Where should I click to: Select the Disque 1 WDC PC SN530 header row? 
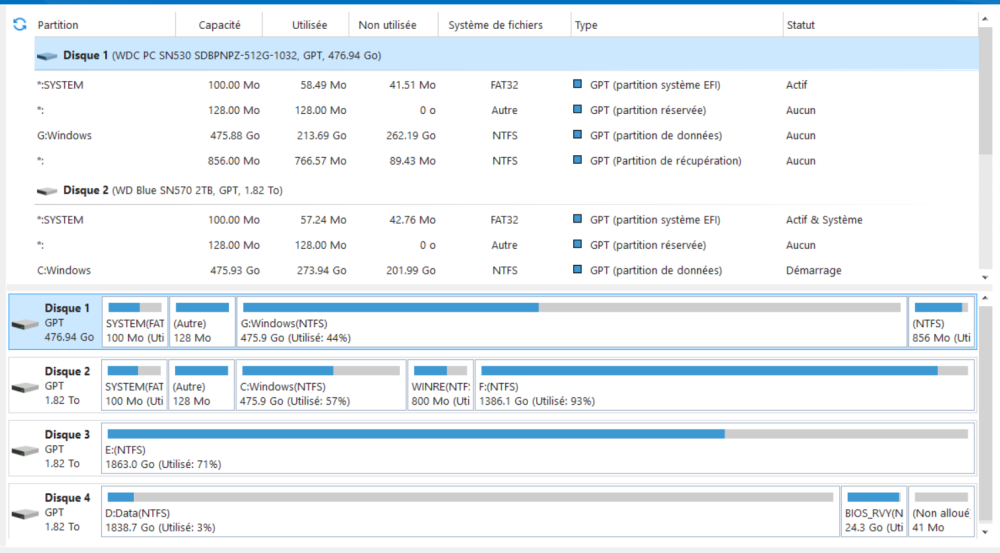[506, 55]
